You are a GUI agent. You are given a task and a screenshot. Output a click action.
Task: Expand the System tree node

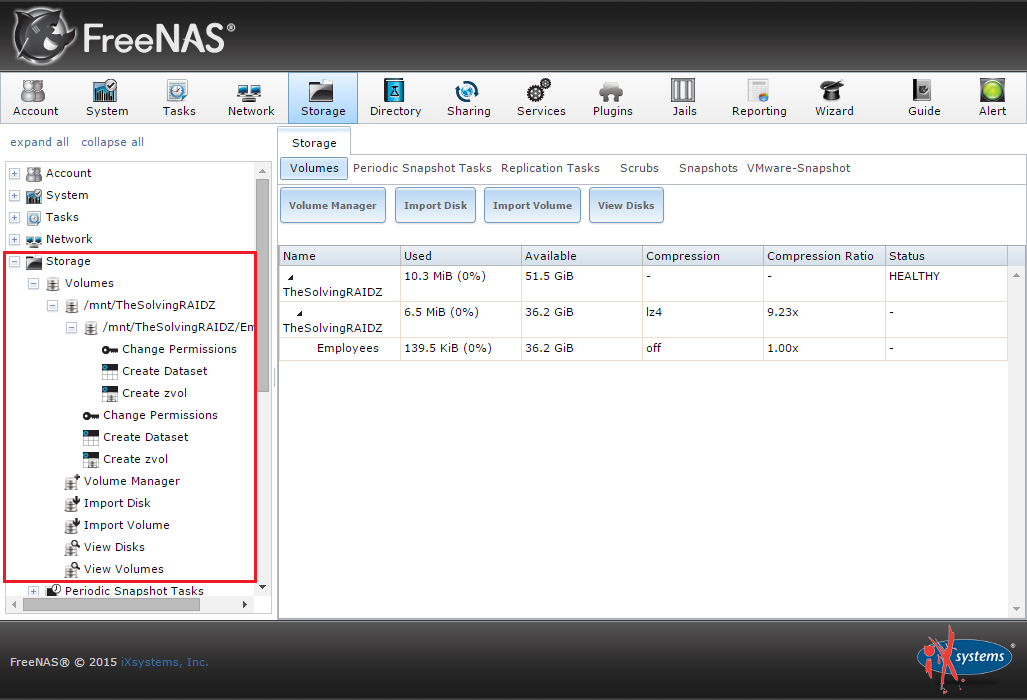coord(14,196)
